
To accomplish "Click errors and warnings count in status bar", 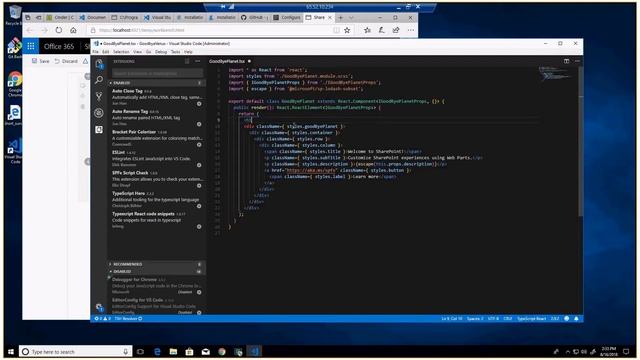I will point(103,318).
